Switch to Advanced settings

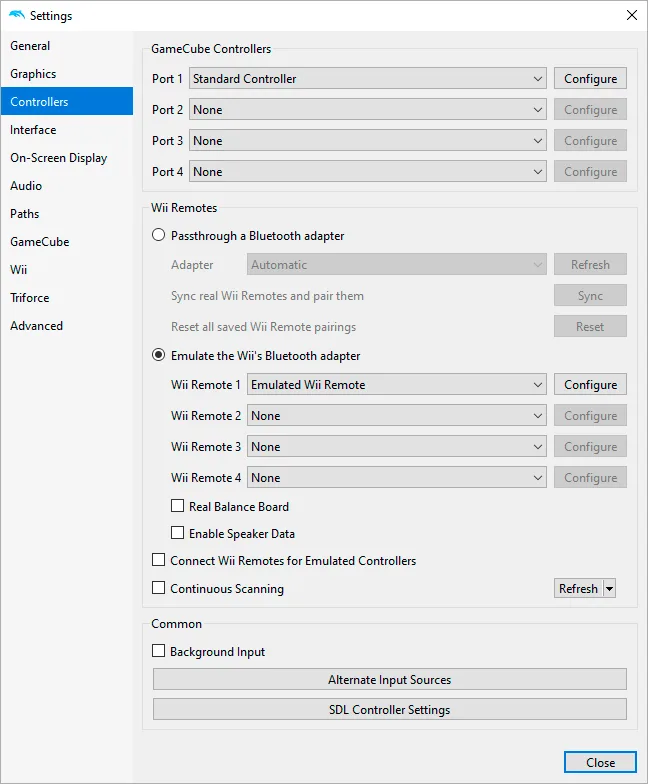click(66, 326)
